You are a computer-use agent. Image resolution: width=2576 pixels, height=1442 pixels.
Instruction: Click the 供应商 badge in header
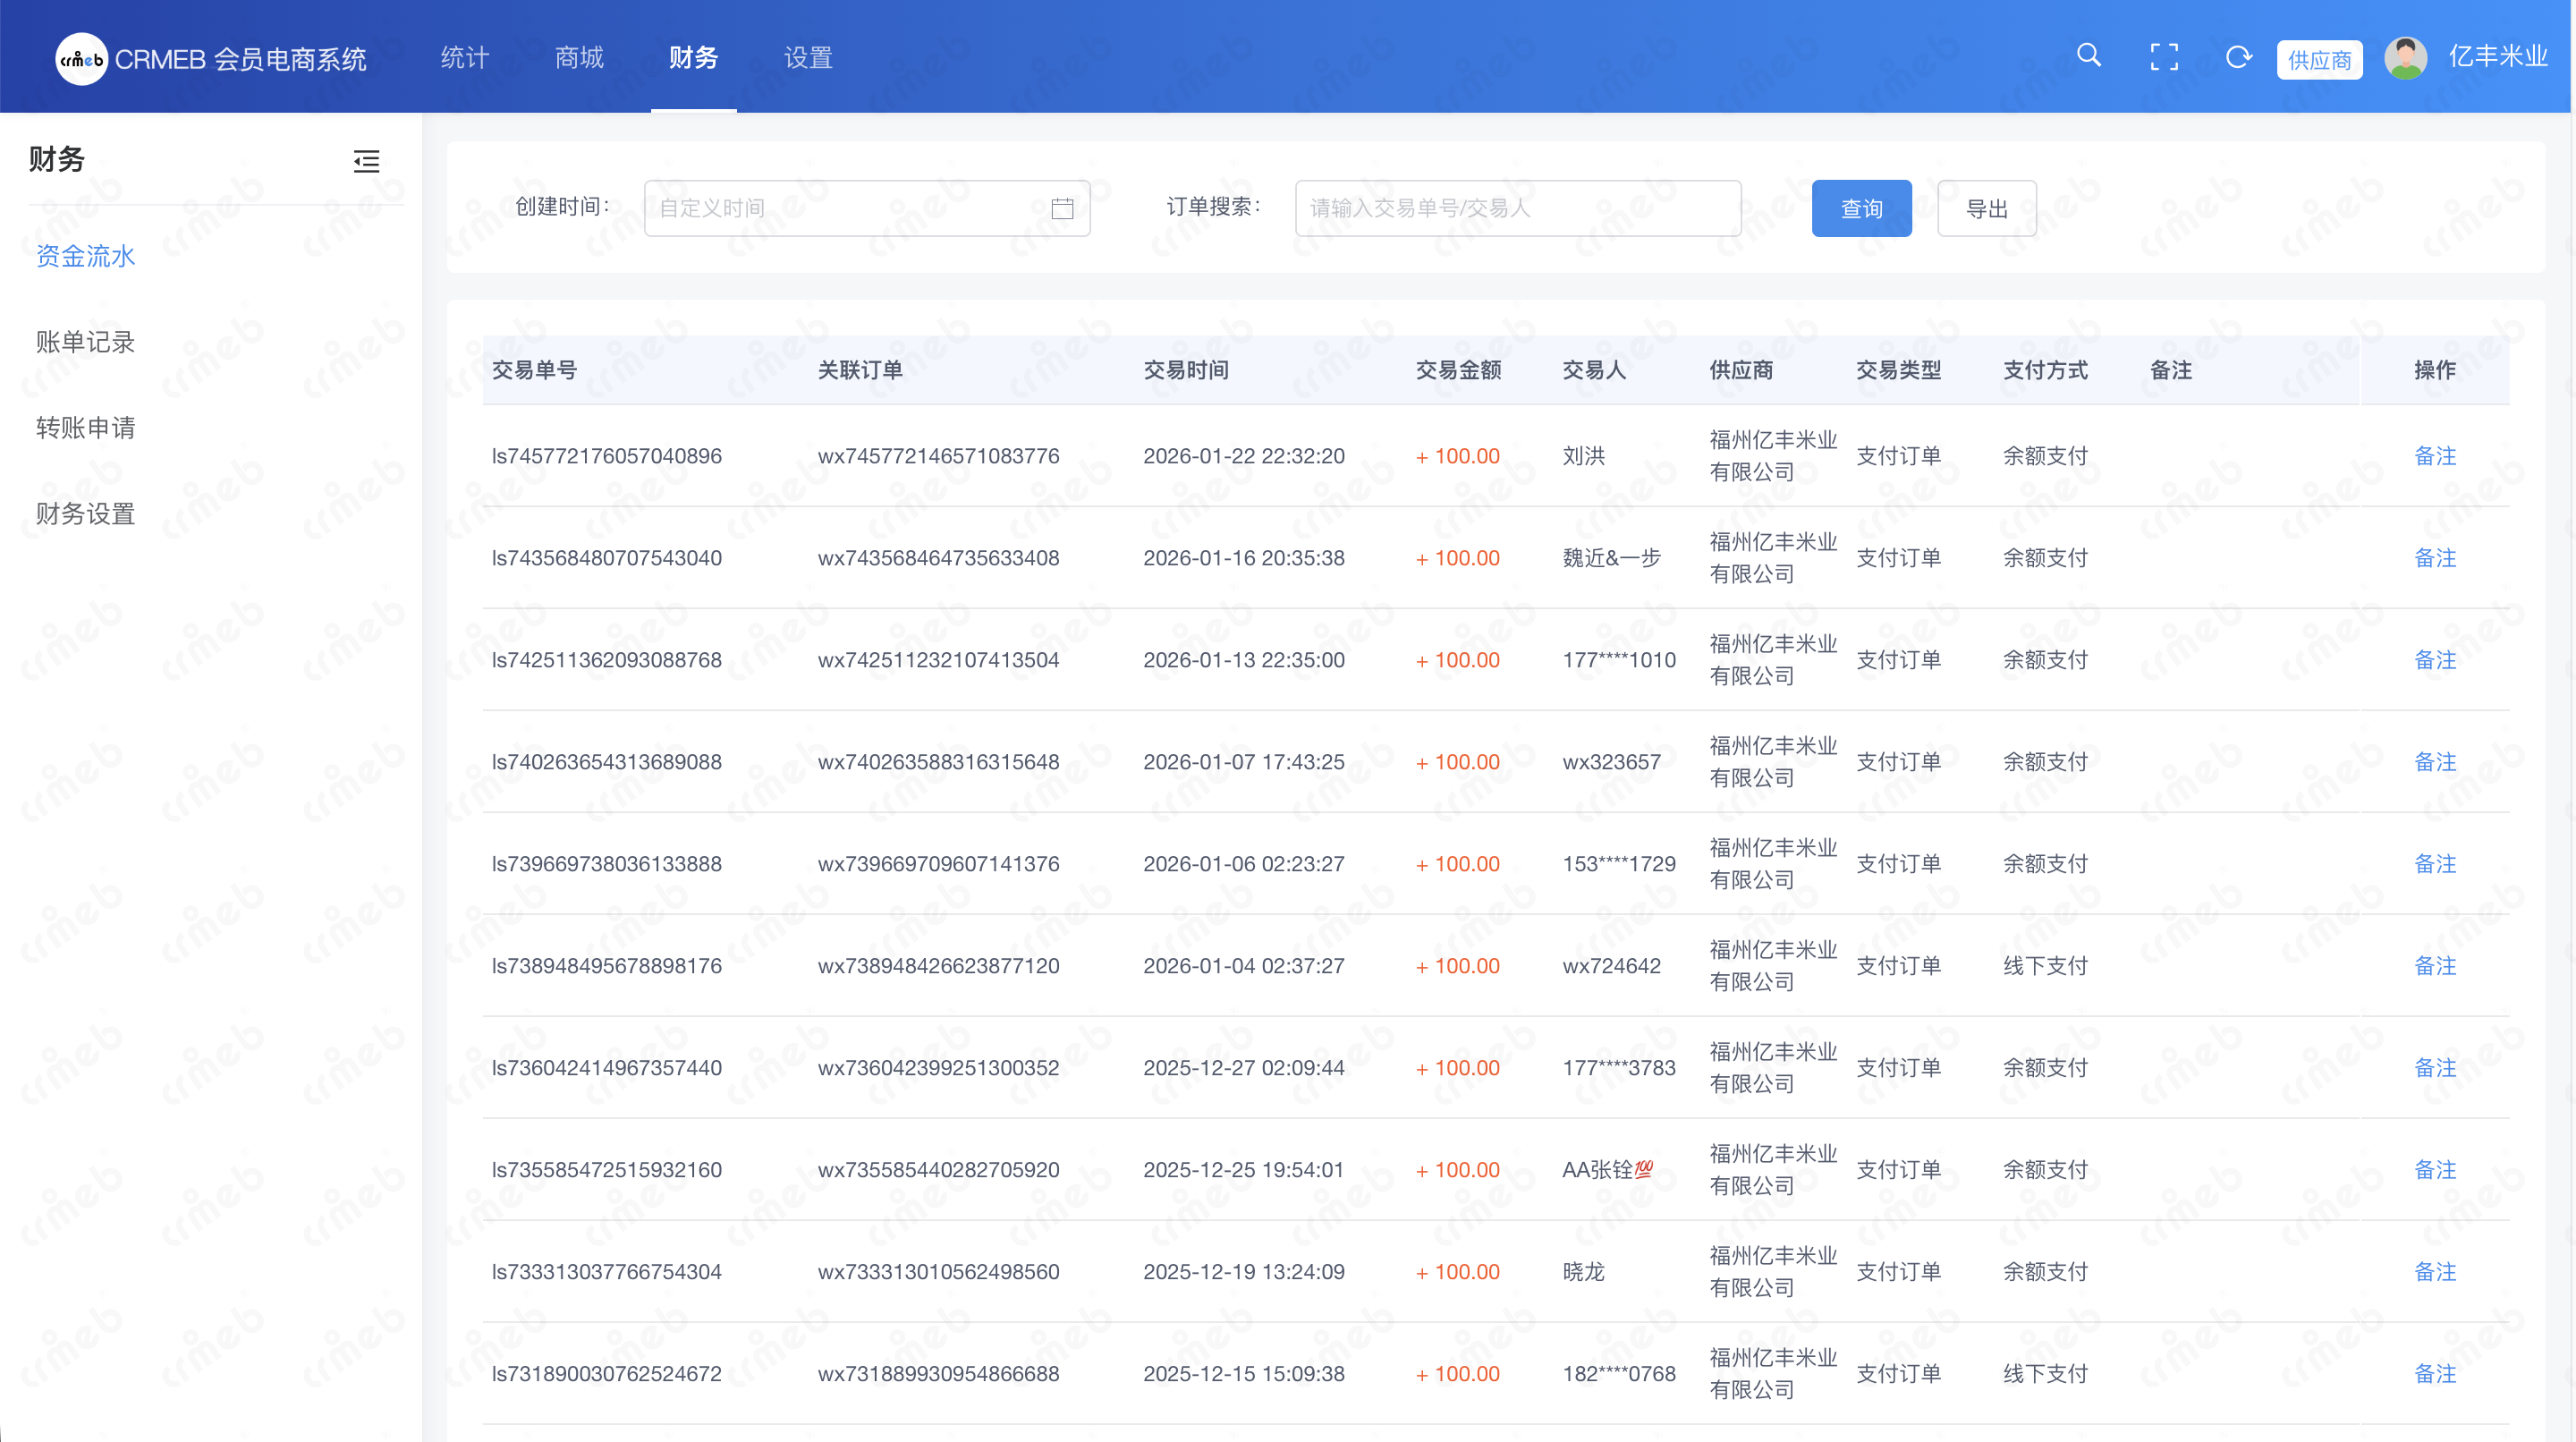click(x=2319, y=59)
